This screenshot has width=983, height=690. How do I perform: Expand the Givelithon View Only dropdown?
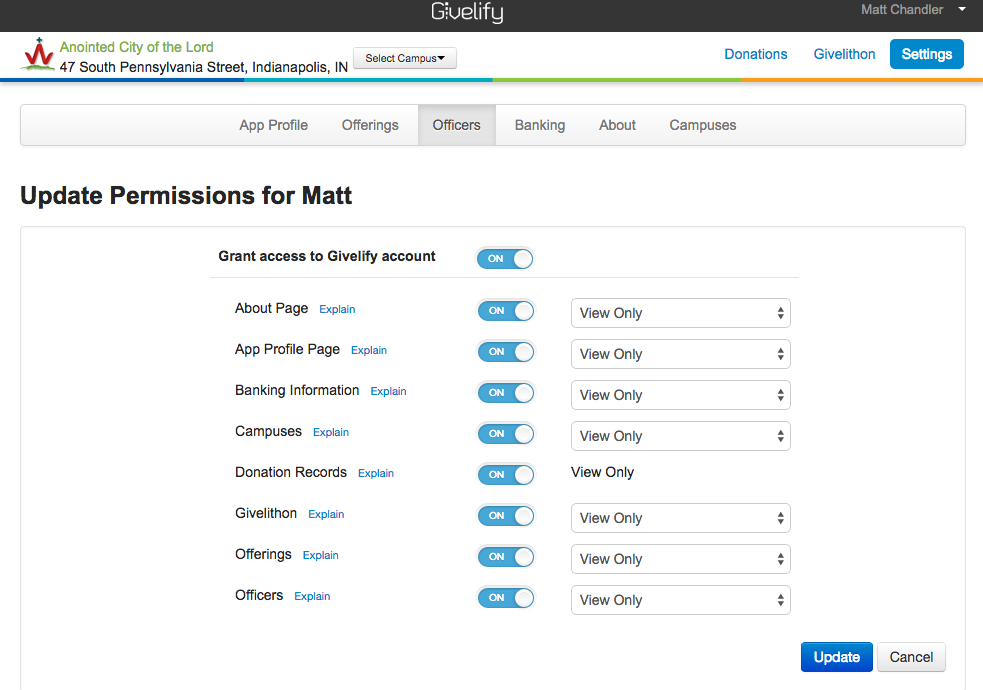(680, 518)
